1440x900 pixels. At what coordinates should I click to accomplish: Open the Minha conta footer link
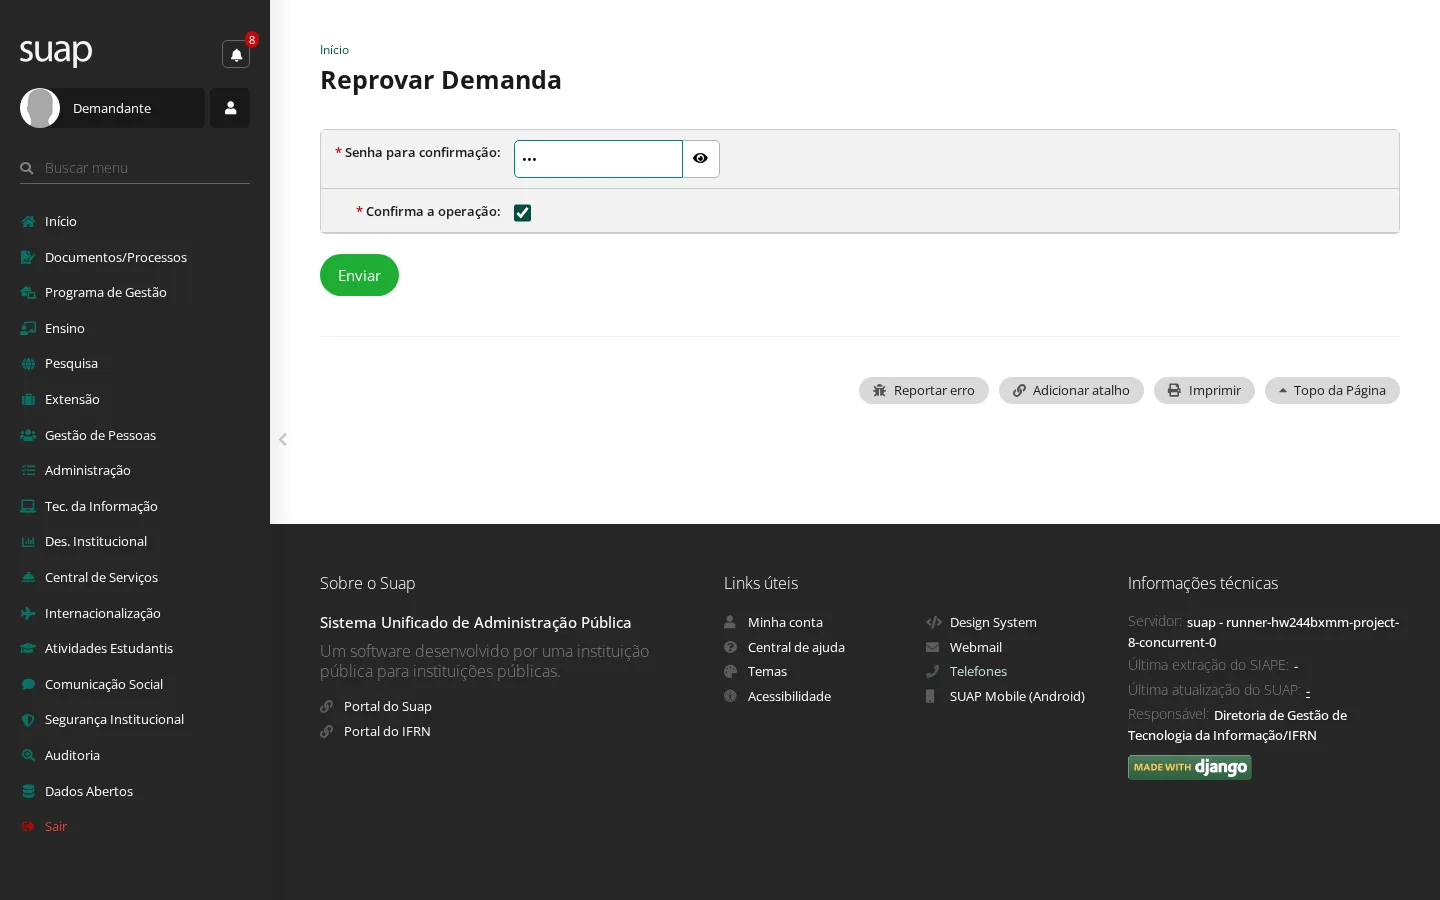point(785,622)
